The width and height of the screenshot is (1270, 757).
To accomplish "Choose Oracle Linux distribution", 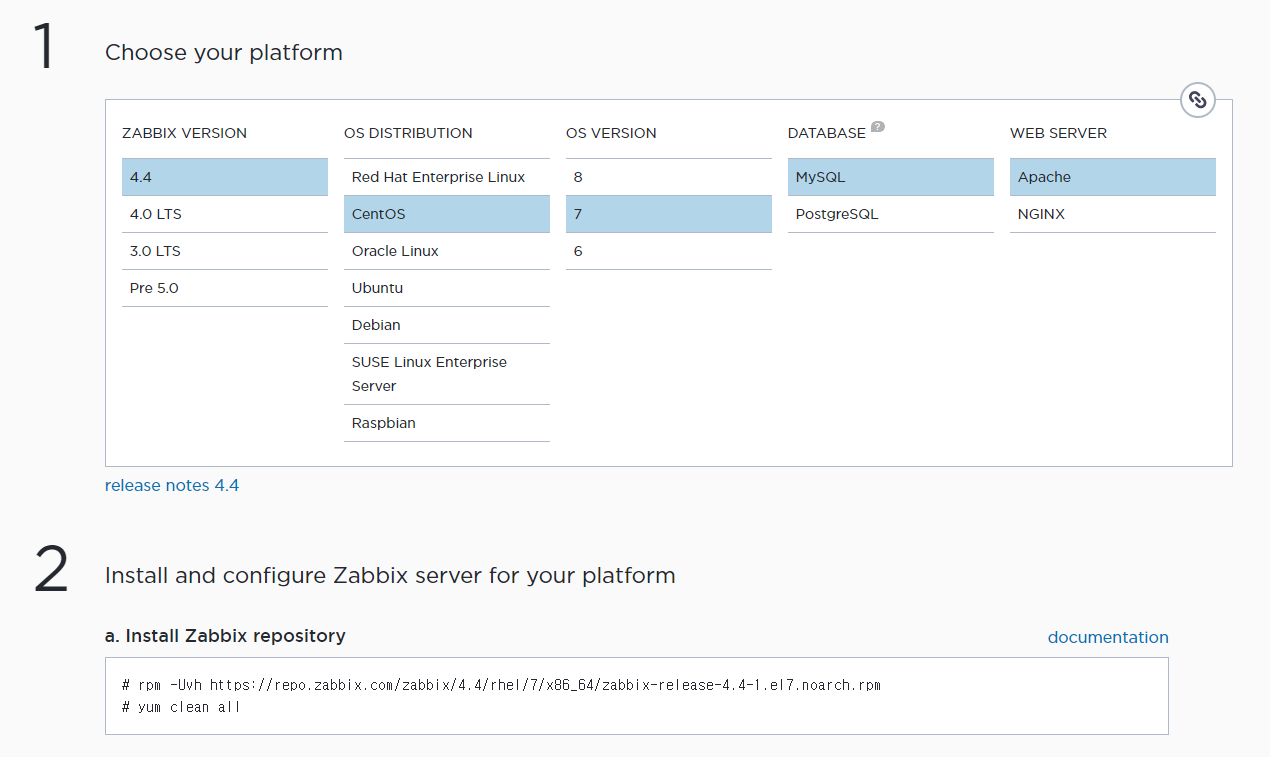I will 447,251.
